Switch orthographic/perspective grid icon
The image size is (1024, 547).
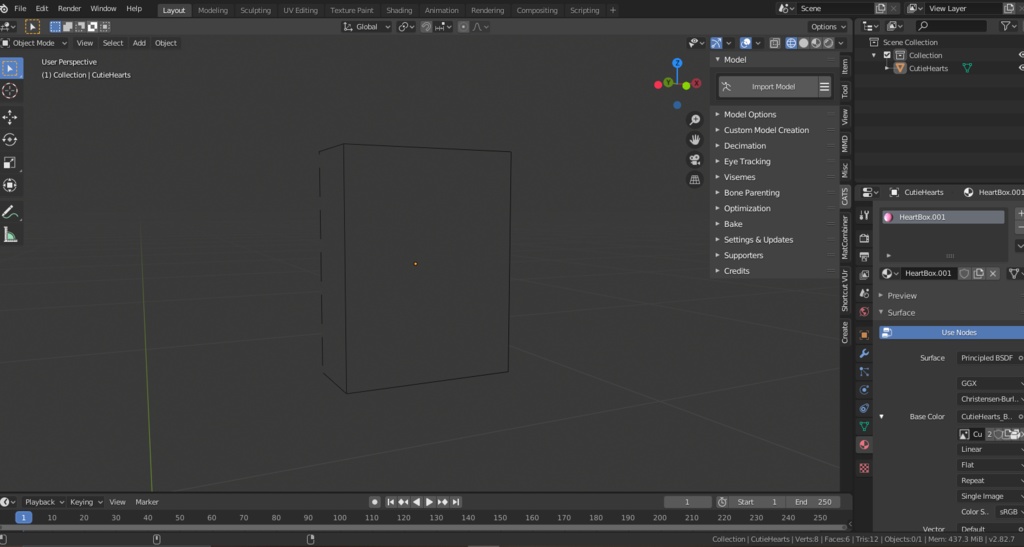pos(695,180)
